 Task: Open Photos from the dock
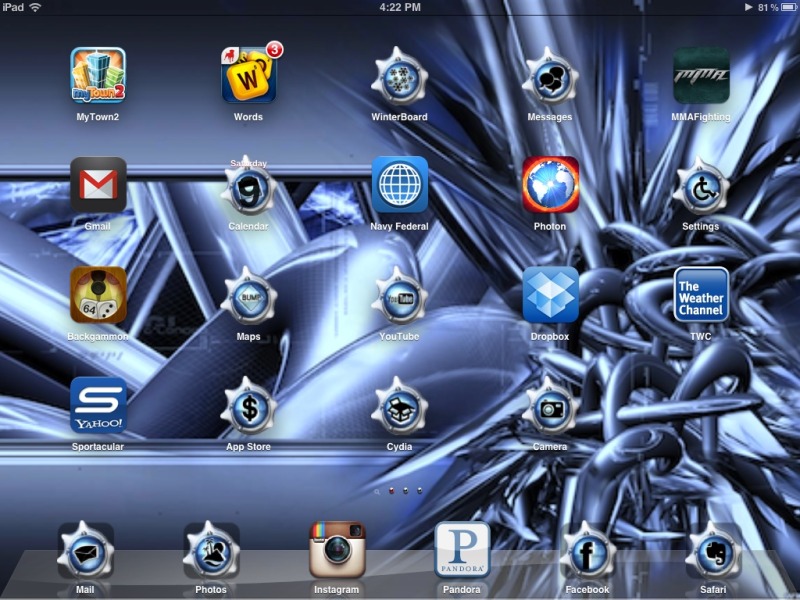click(211, 551)
